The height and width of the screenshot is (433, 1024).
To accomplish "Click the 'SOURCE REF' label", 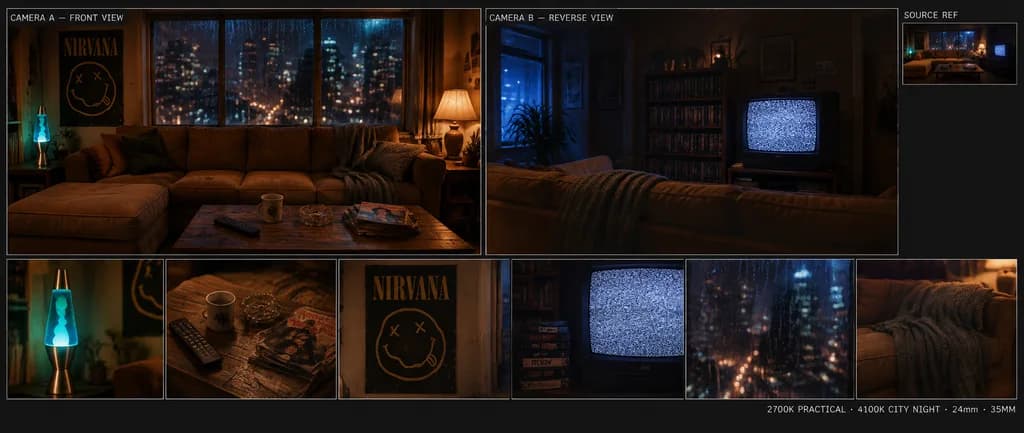I will tap(931, 14).
